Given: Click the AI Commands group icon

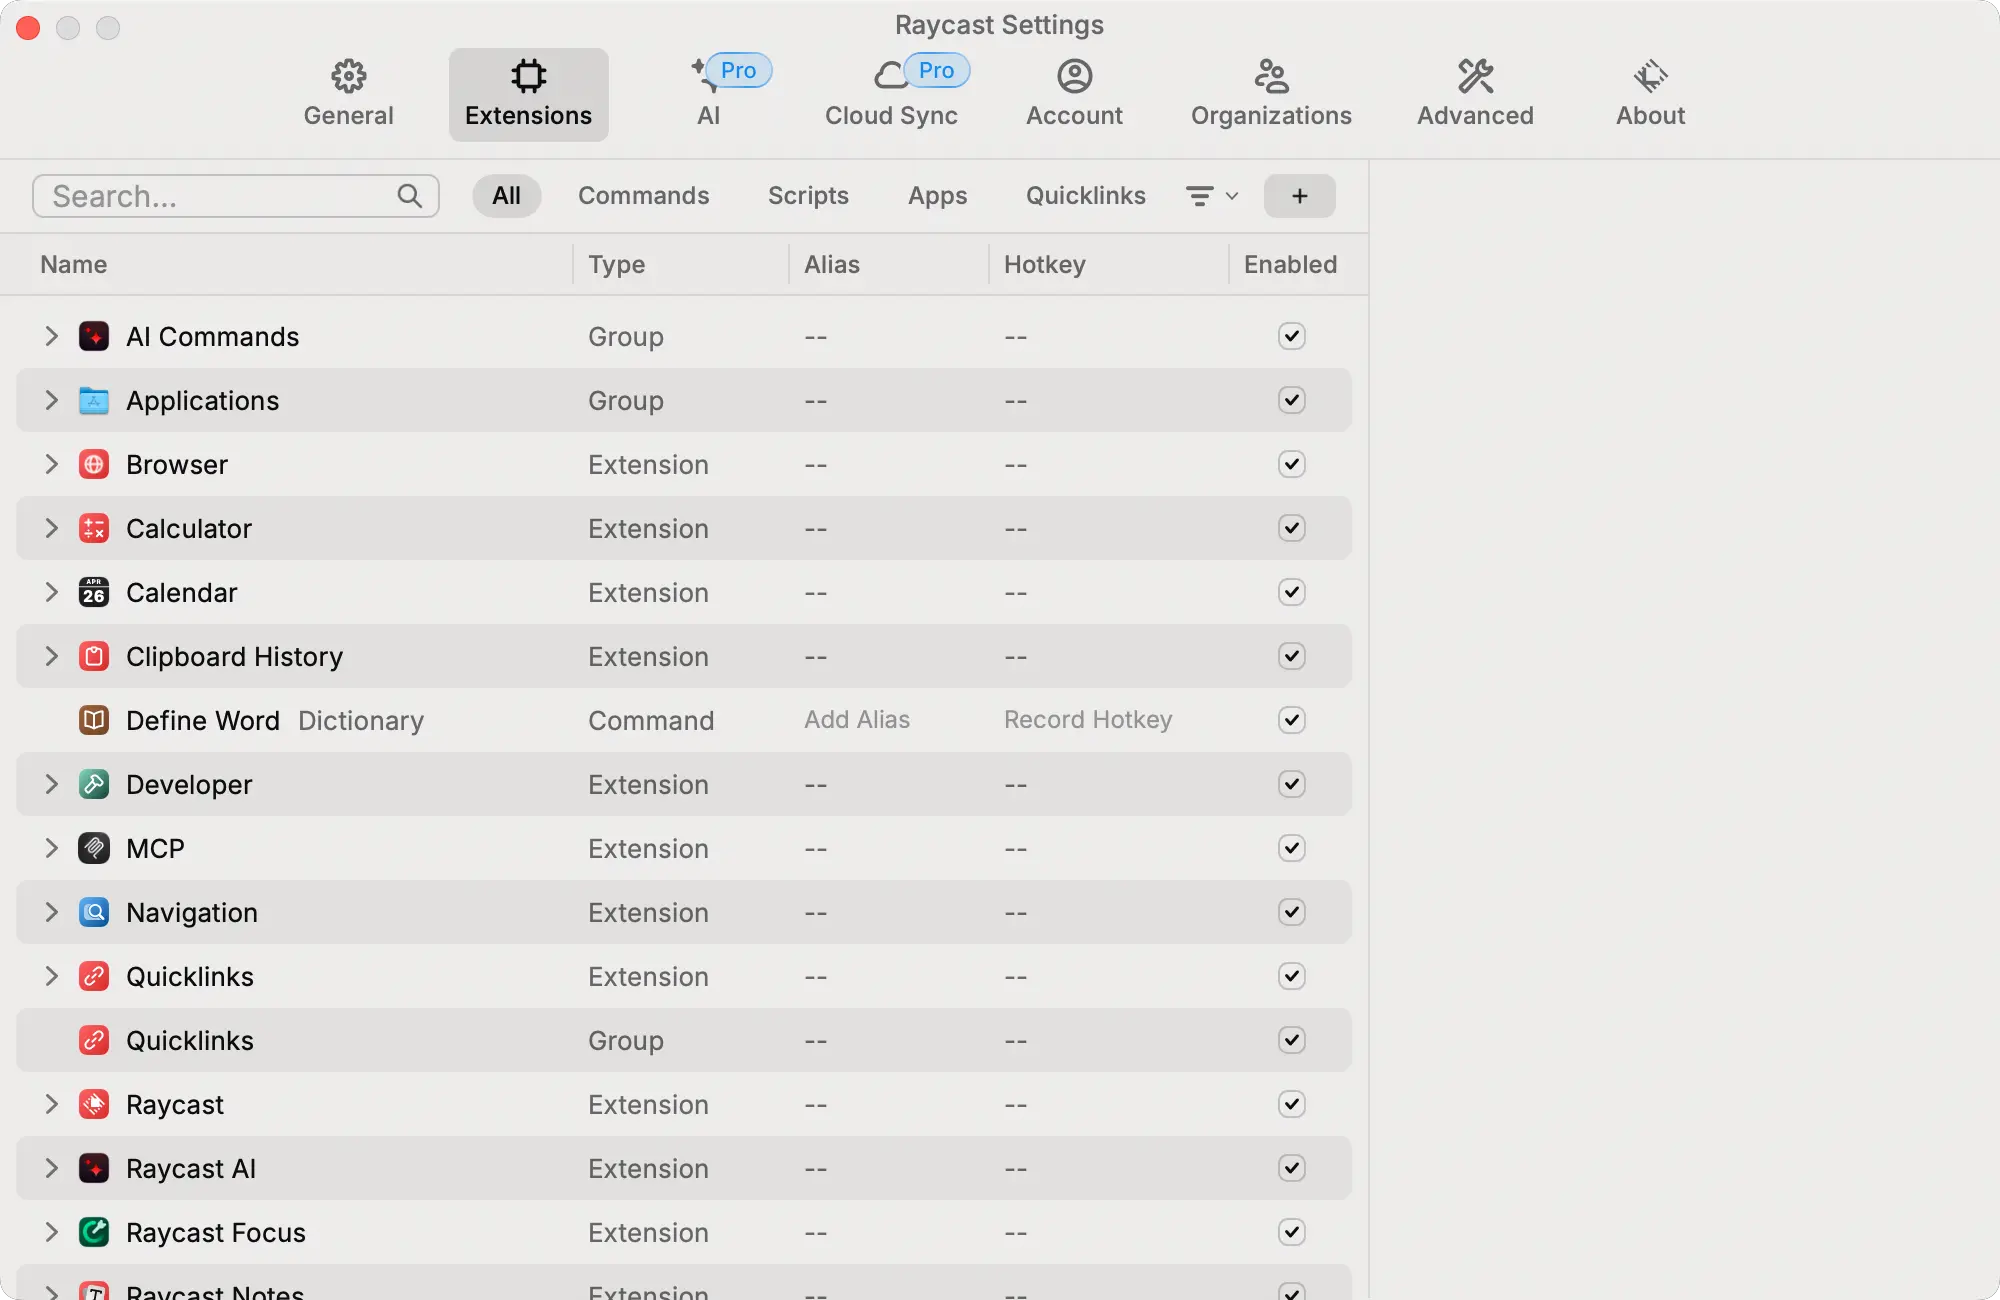Looking at the screenshot, I should 94,336.
